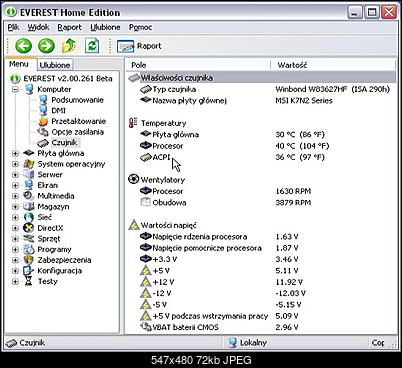This screenshot has width=402, height=368.
Task: Go forward with the green right arrow
Action: (46, 46)
